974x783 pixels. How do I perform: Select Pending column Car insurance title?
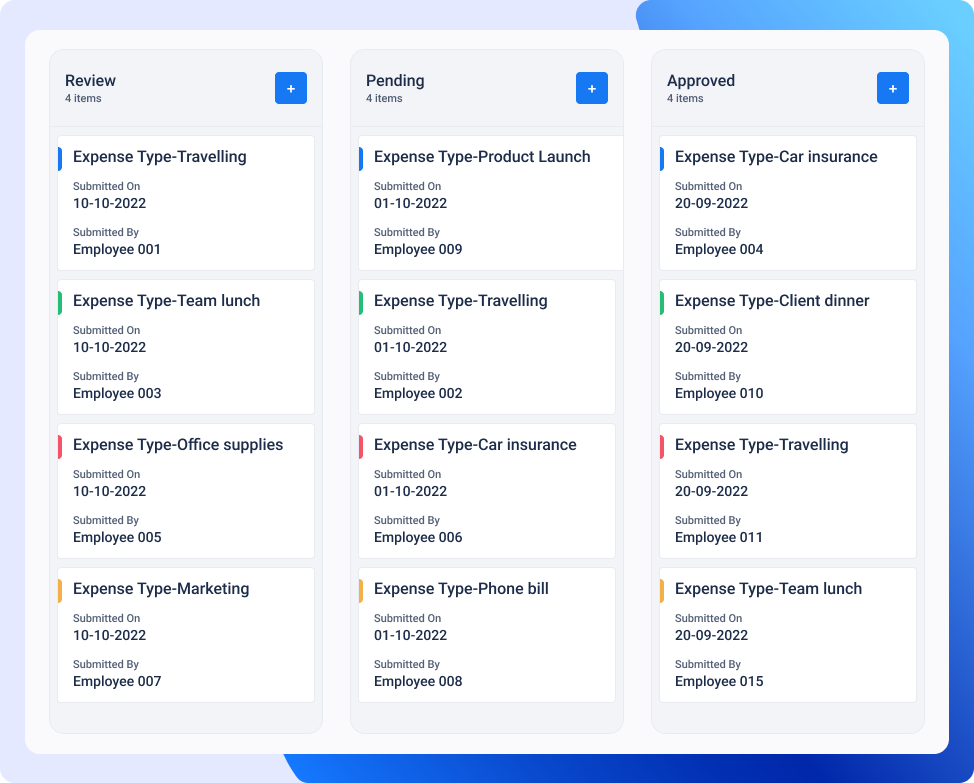(475, 445)
